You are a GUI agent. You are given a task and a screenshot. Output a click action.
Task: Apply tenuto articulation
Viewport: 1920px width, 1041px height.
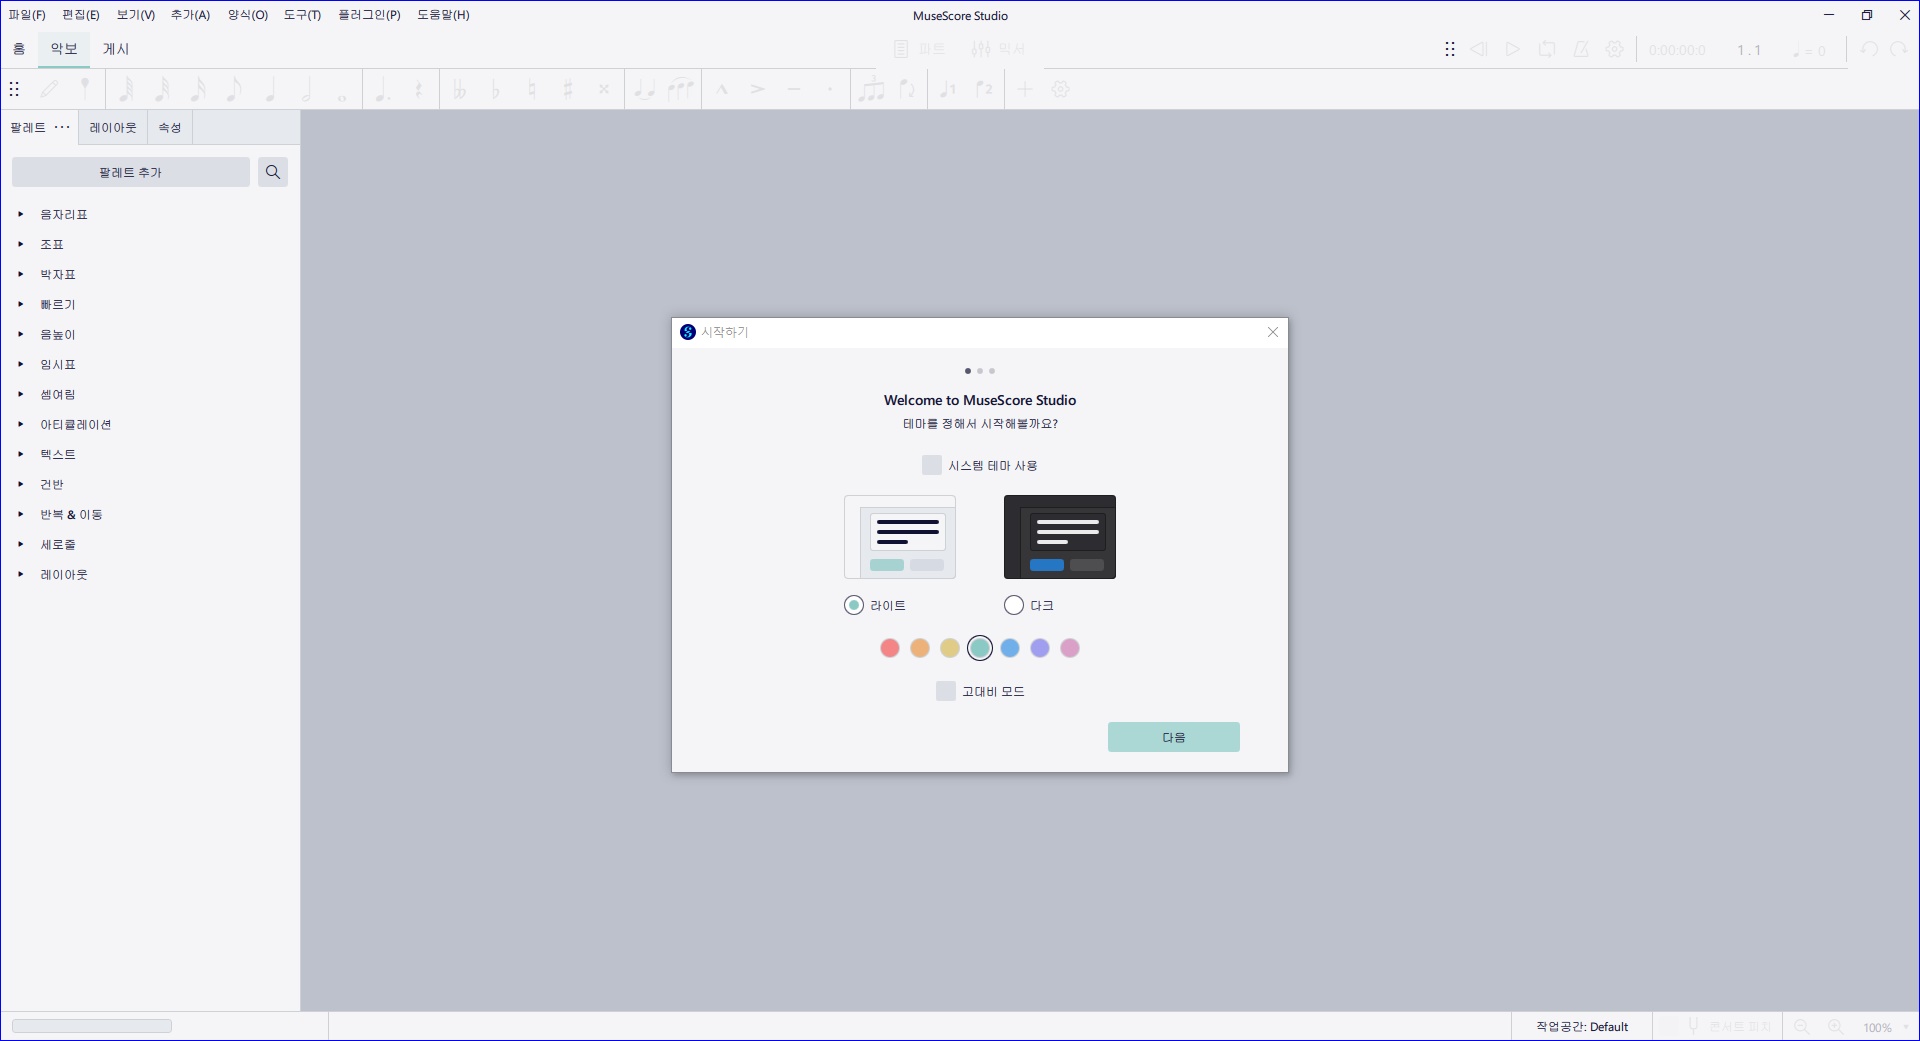coord(793,89)
